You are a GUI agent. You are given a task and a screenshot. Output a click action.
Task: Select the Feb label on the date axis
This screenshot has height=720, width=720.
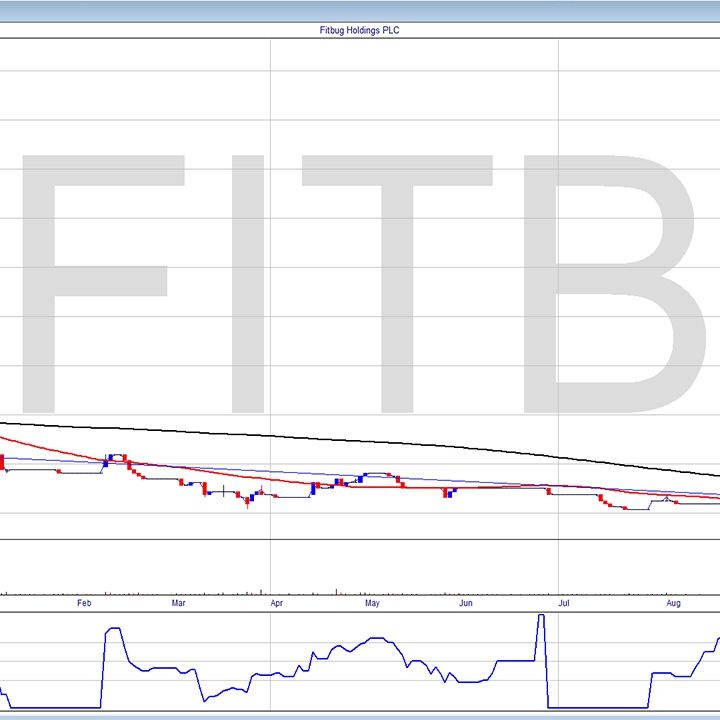(x=83, y=604)
